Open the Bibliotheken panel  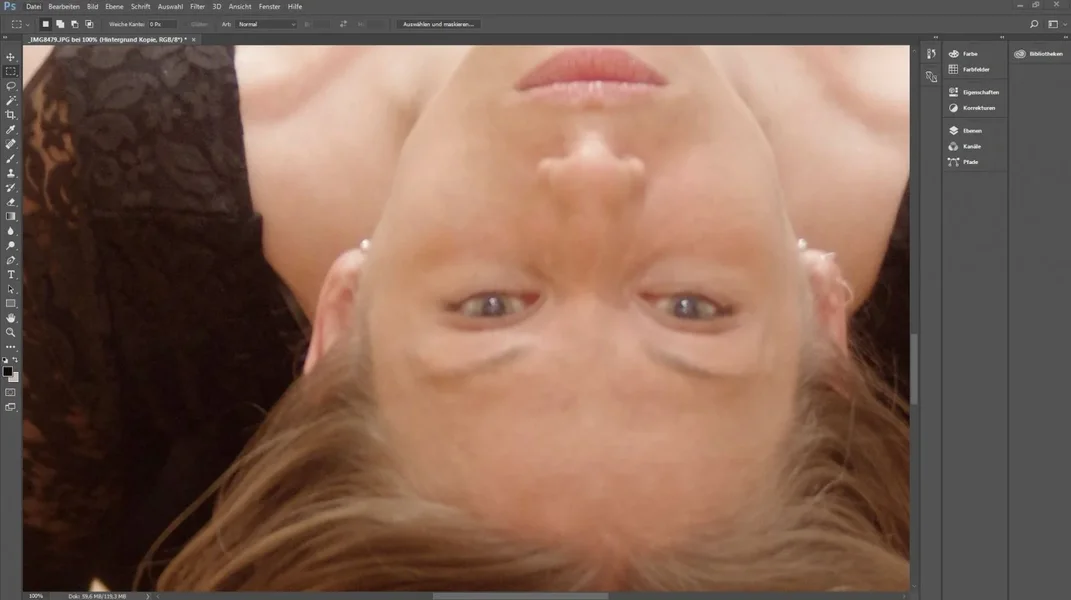click(x=1039, y=53)
